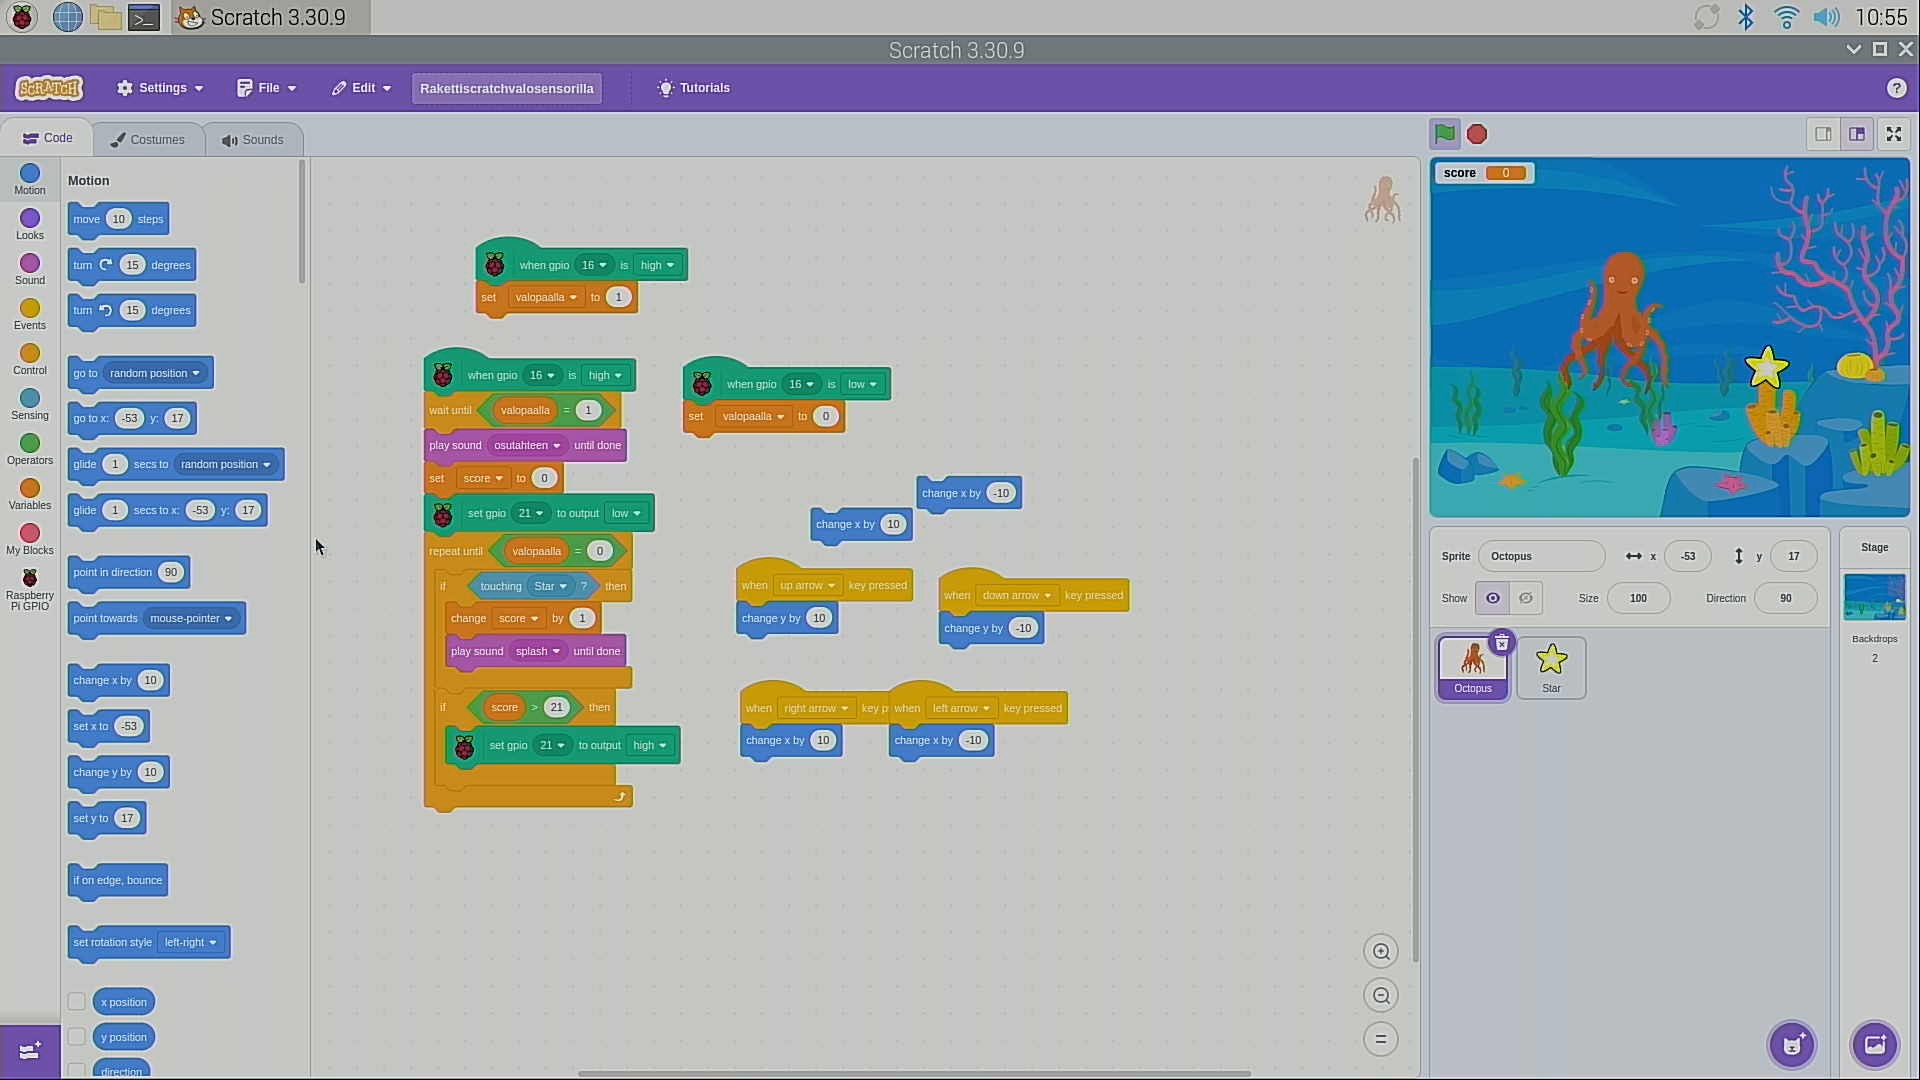The height and width of the screenshot is (1080, 1920).
Task: Open the add extension button
Action: point(30,1051)
